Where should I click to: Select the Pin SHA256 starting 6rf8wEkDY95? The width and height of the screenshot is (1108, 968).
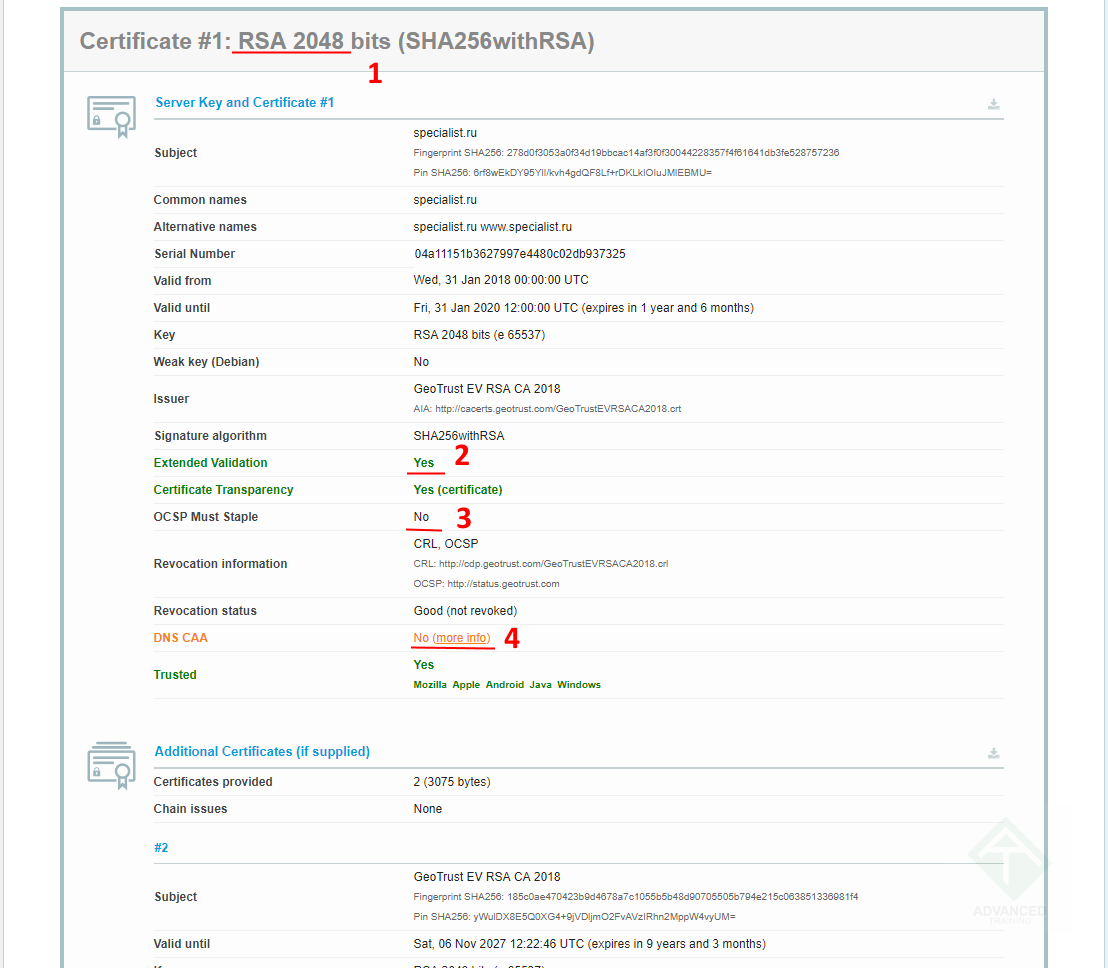[x=562, y=172]
